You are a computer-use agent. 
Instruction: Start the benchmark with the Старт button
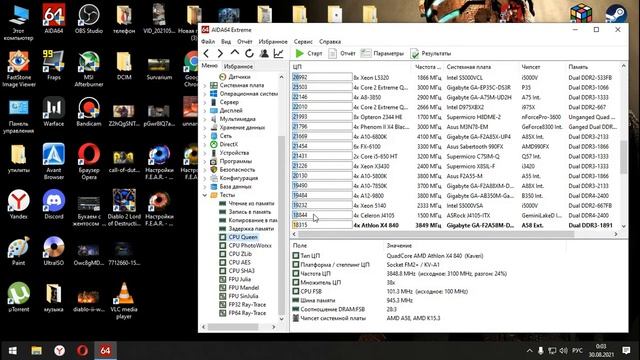[309, 53]
